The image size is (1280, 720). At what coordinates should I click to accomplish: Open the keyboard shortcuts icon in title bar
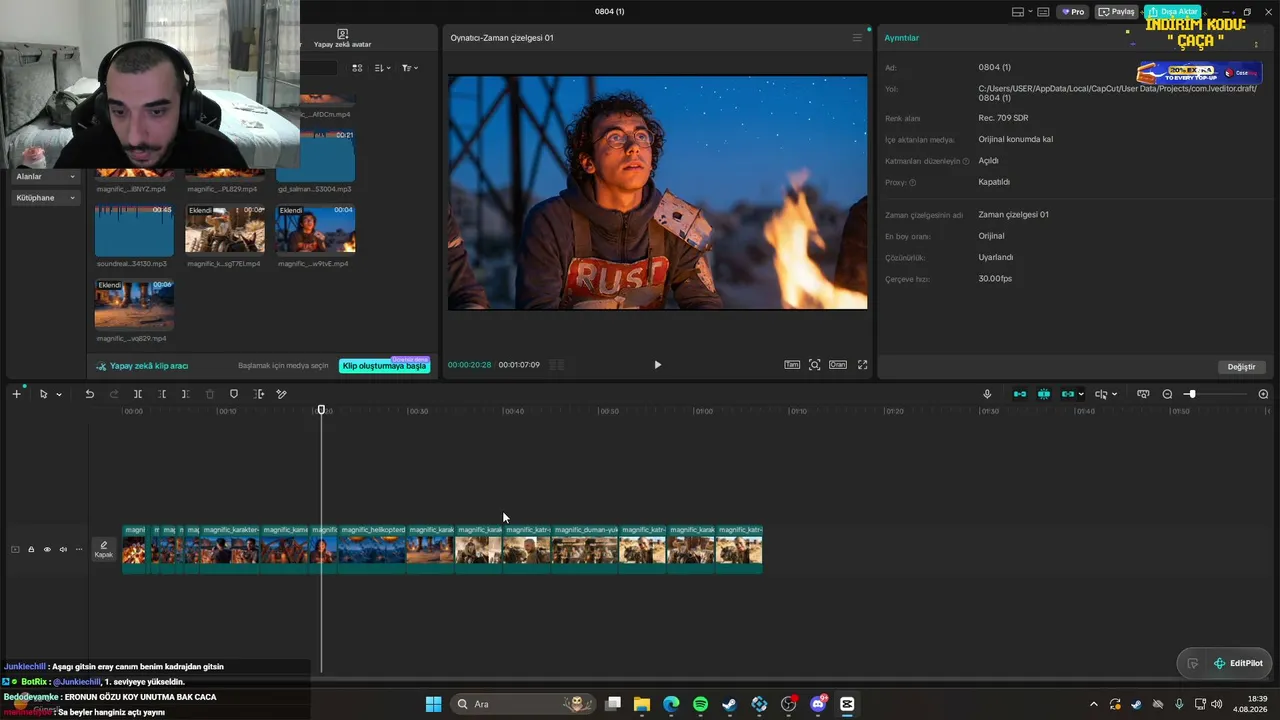point(1043,12)
